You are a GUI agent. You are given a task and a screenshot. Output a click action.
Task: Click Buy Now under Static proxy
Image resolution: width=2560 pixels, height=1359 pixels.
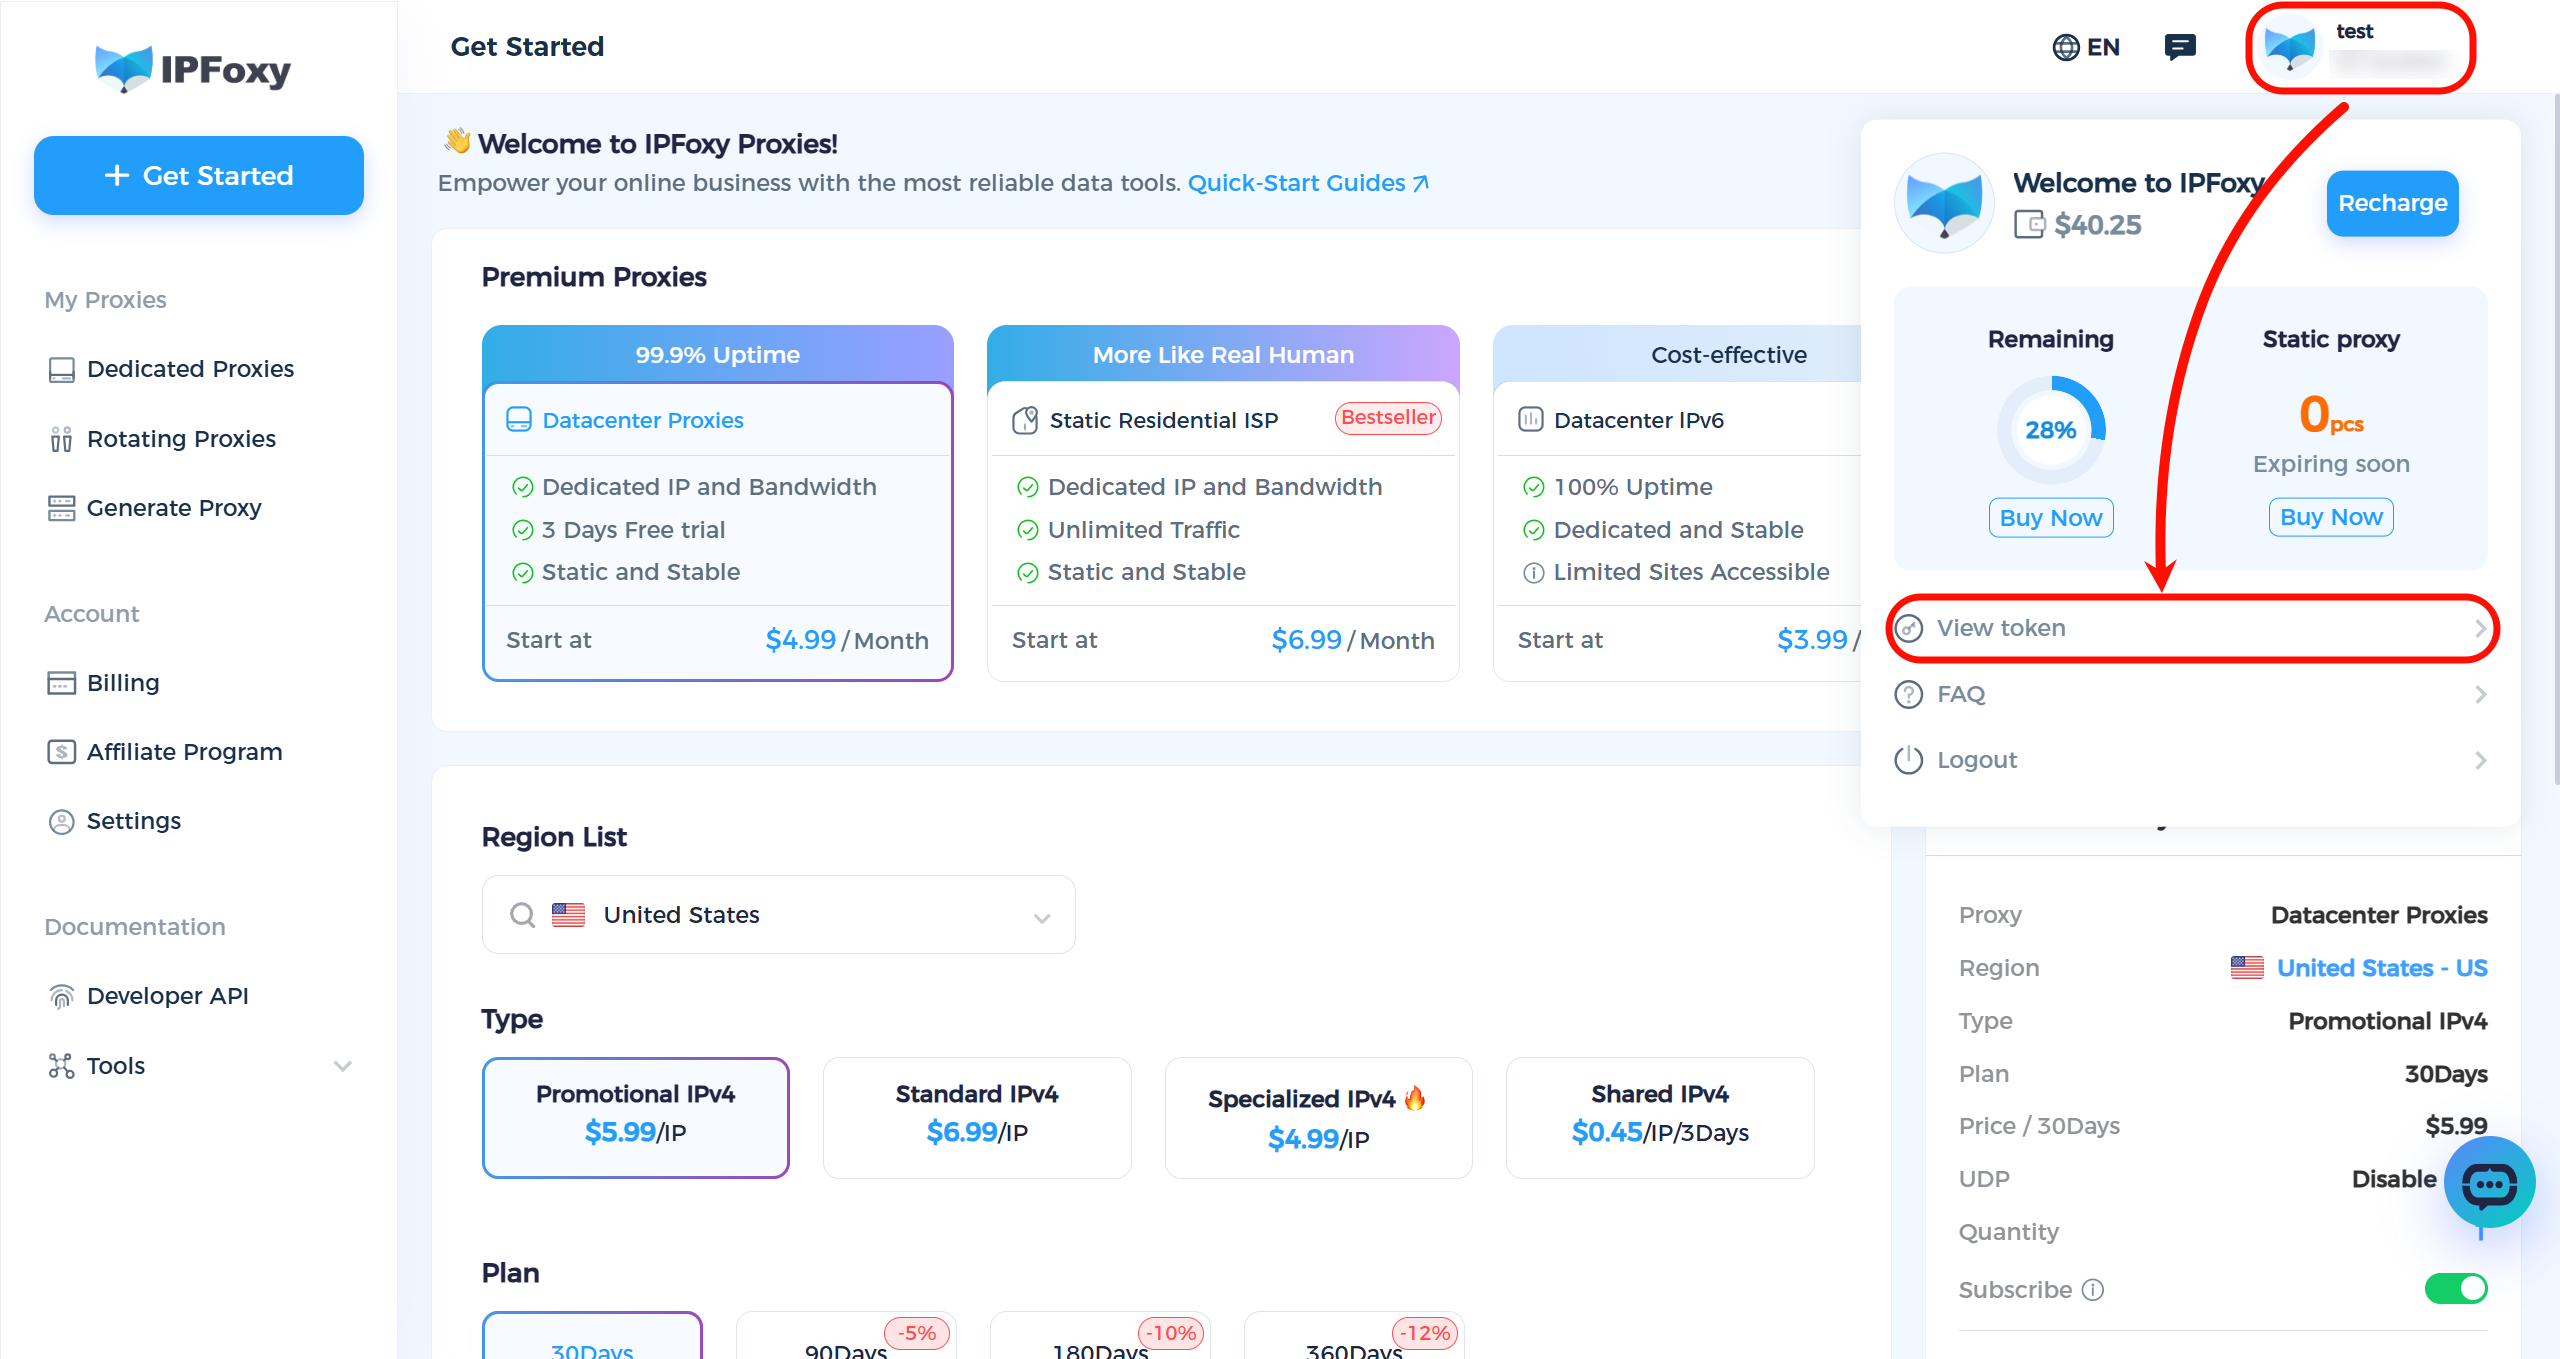pyautogui.click(x=2331, y=517)
